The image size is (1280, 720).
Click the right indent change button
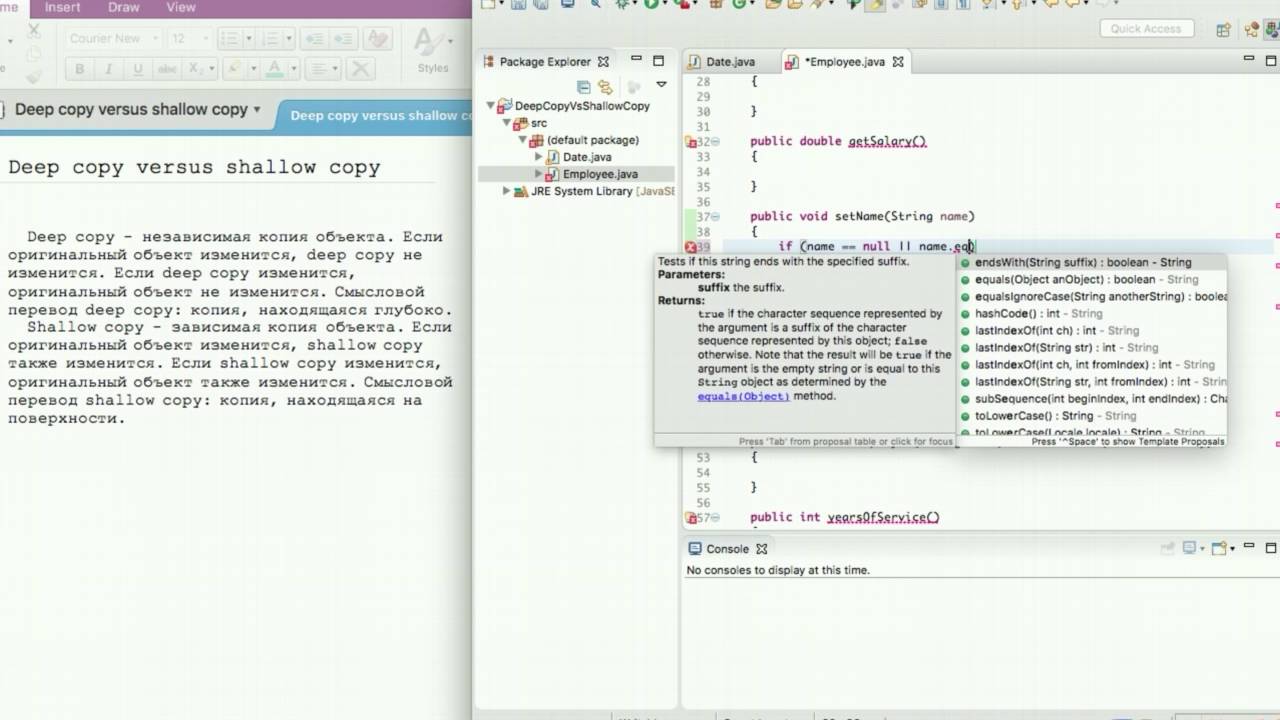[344, 39]
